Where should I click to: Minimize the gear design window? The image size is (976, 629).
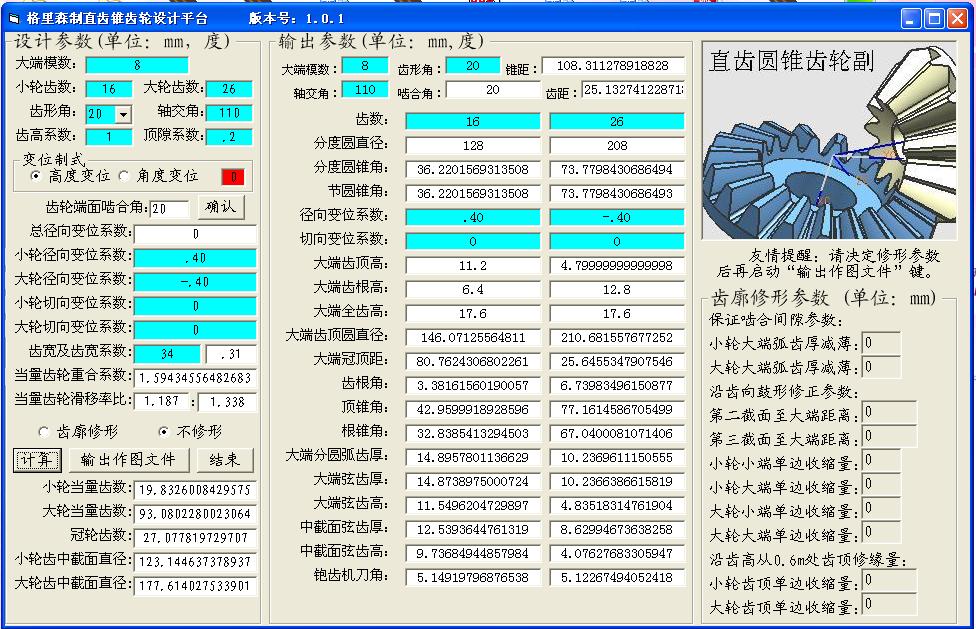911,19
